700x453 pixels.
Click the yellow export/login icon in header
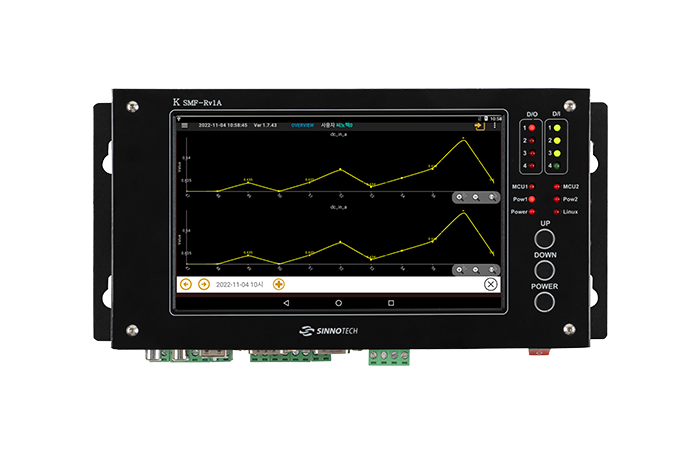479,126
